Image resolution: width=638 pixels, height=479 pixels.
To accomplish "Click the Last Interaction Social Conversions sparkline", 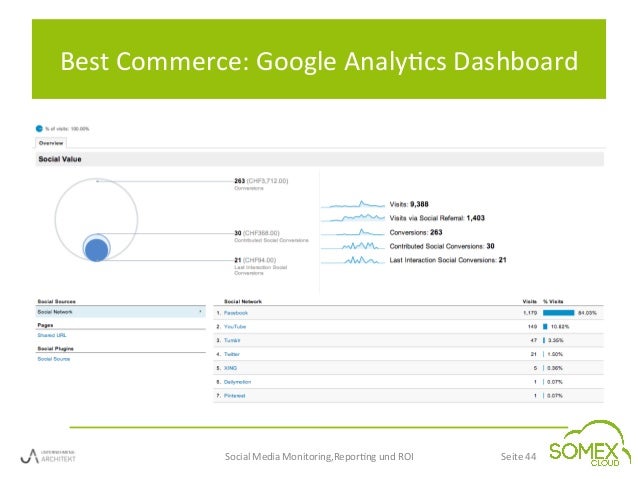I will [x=353, y=260].
